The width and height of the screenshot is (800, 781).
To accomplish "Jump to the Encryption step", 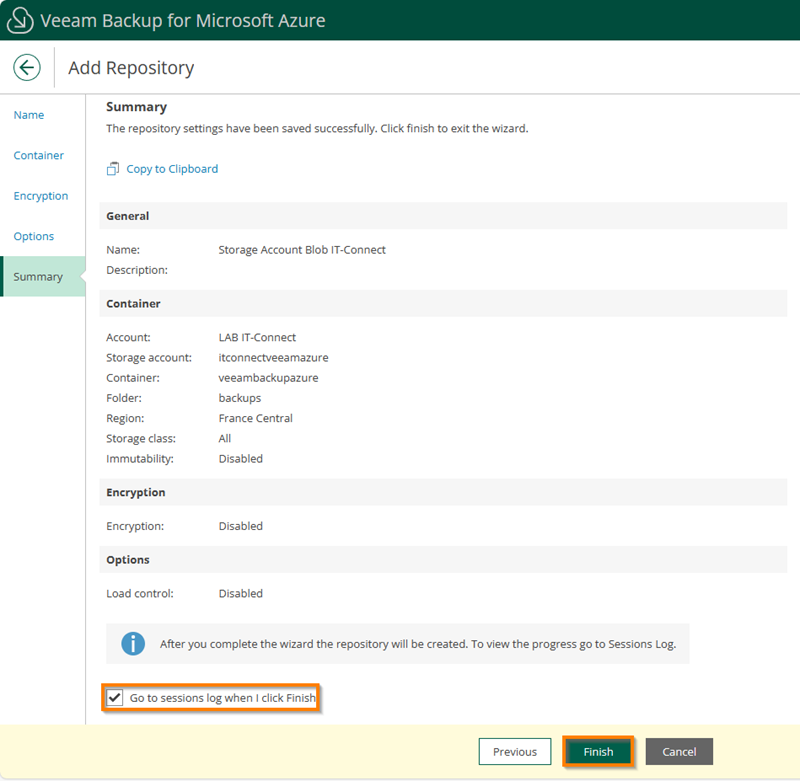I will [41, 196].
